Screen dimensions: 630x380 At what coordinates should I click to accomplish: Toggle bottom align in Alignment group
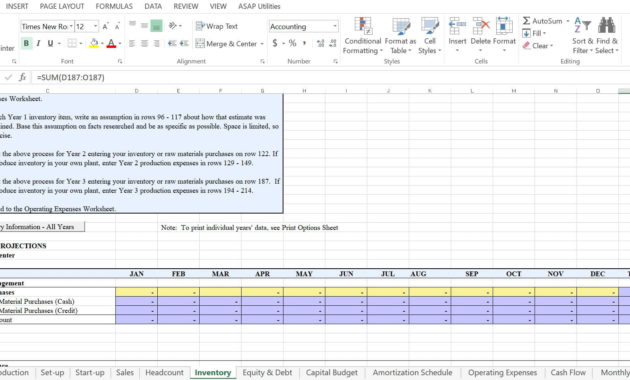click(x=156, y=26)
